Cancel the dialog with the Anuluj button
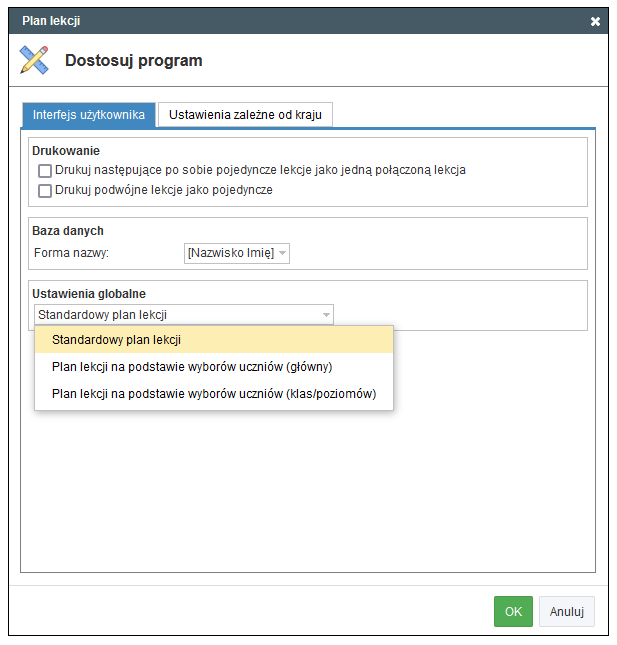Image resolution: width=617 pixels, height=645 pixels. (x=567, y=611)
